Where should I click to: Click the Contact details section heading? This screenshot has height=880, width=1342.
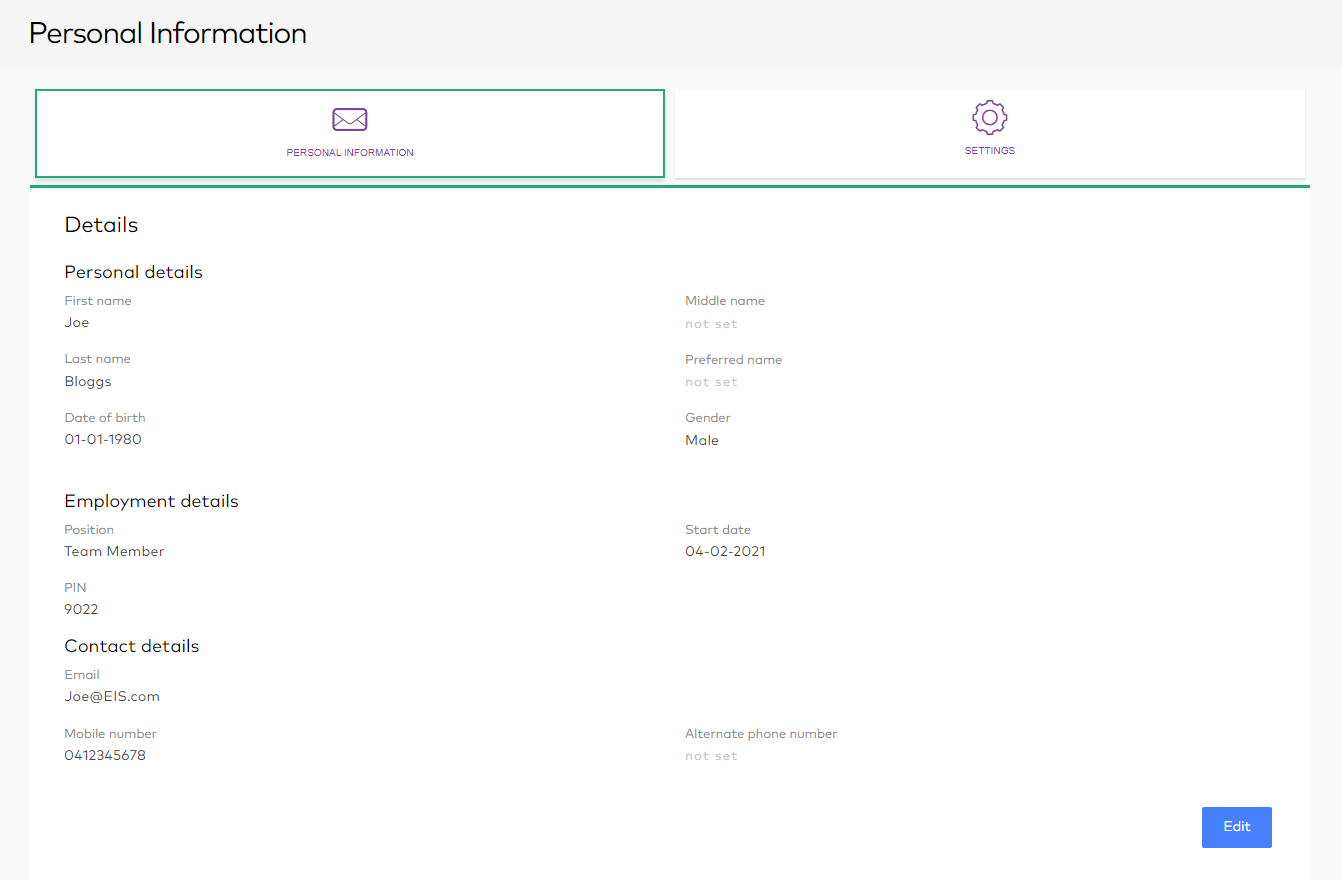(x=132, y=647)
